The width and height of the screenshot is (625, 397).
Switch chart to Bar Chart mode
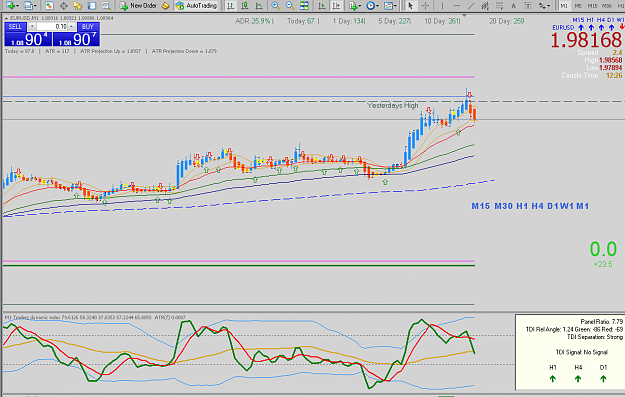[230, 6]
